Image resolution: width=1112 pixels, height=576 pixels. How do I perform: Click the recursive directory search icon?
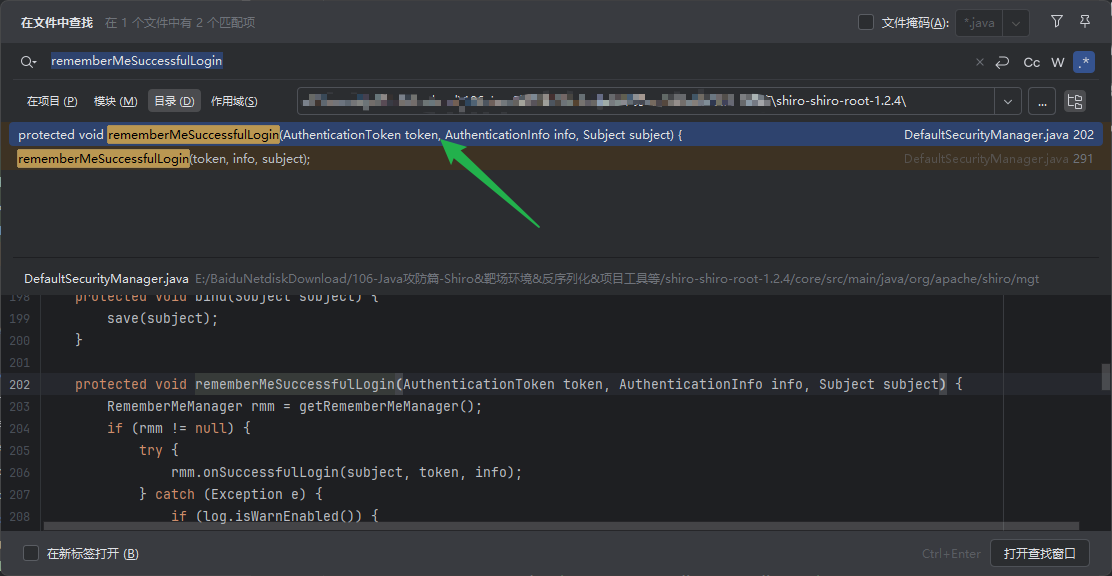click(x=1074, y=101)
